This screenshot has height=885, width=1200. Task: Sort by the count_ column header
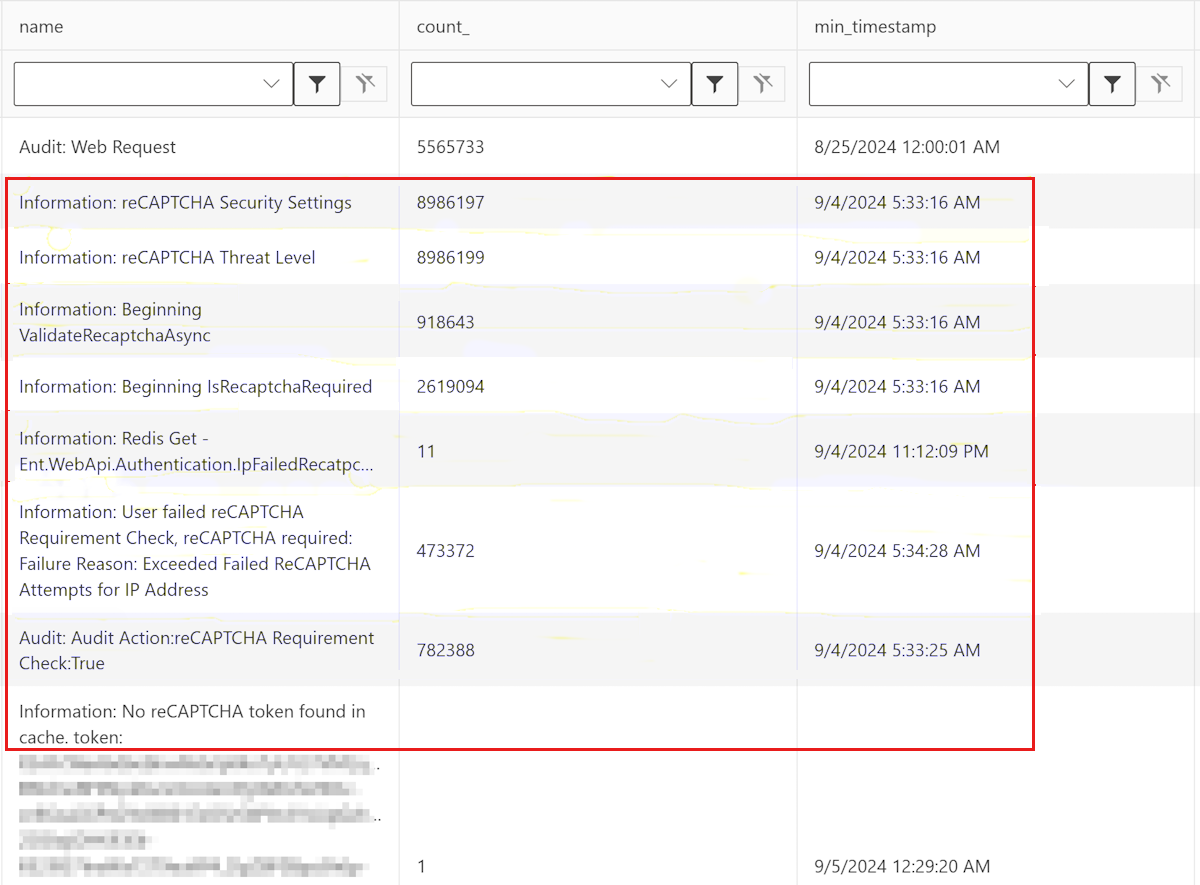coord(443,27)
